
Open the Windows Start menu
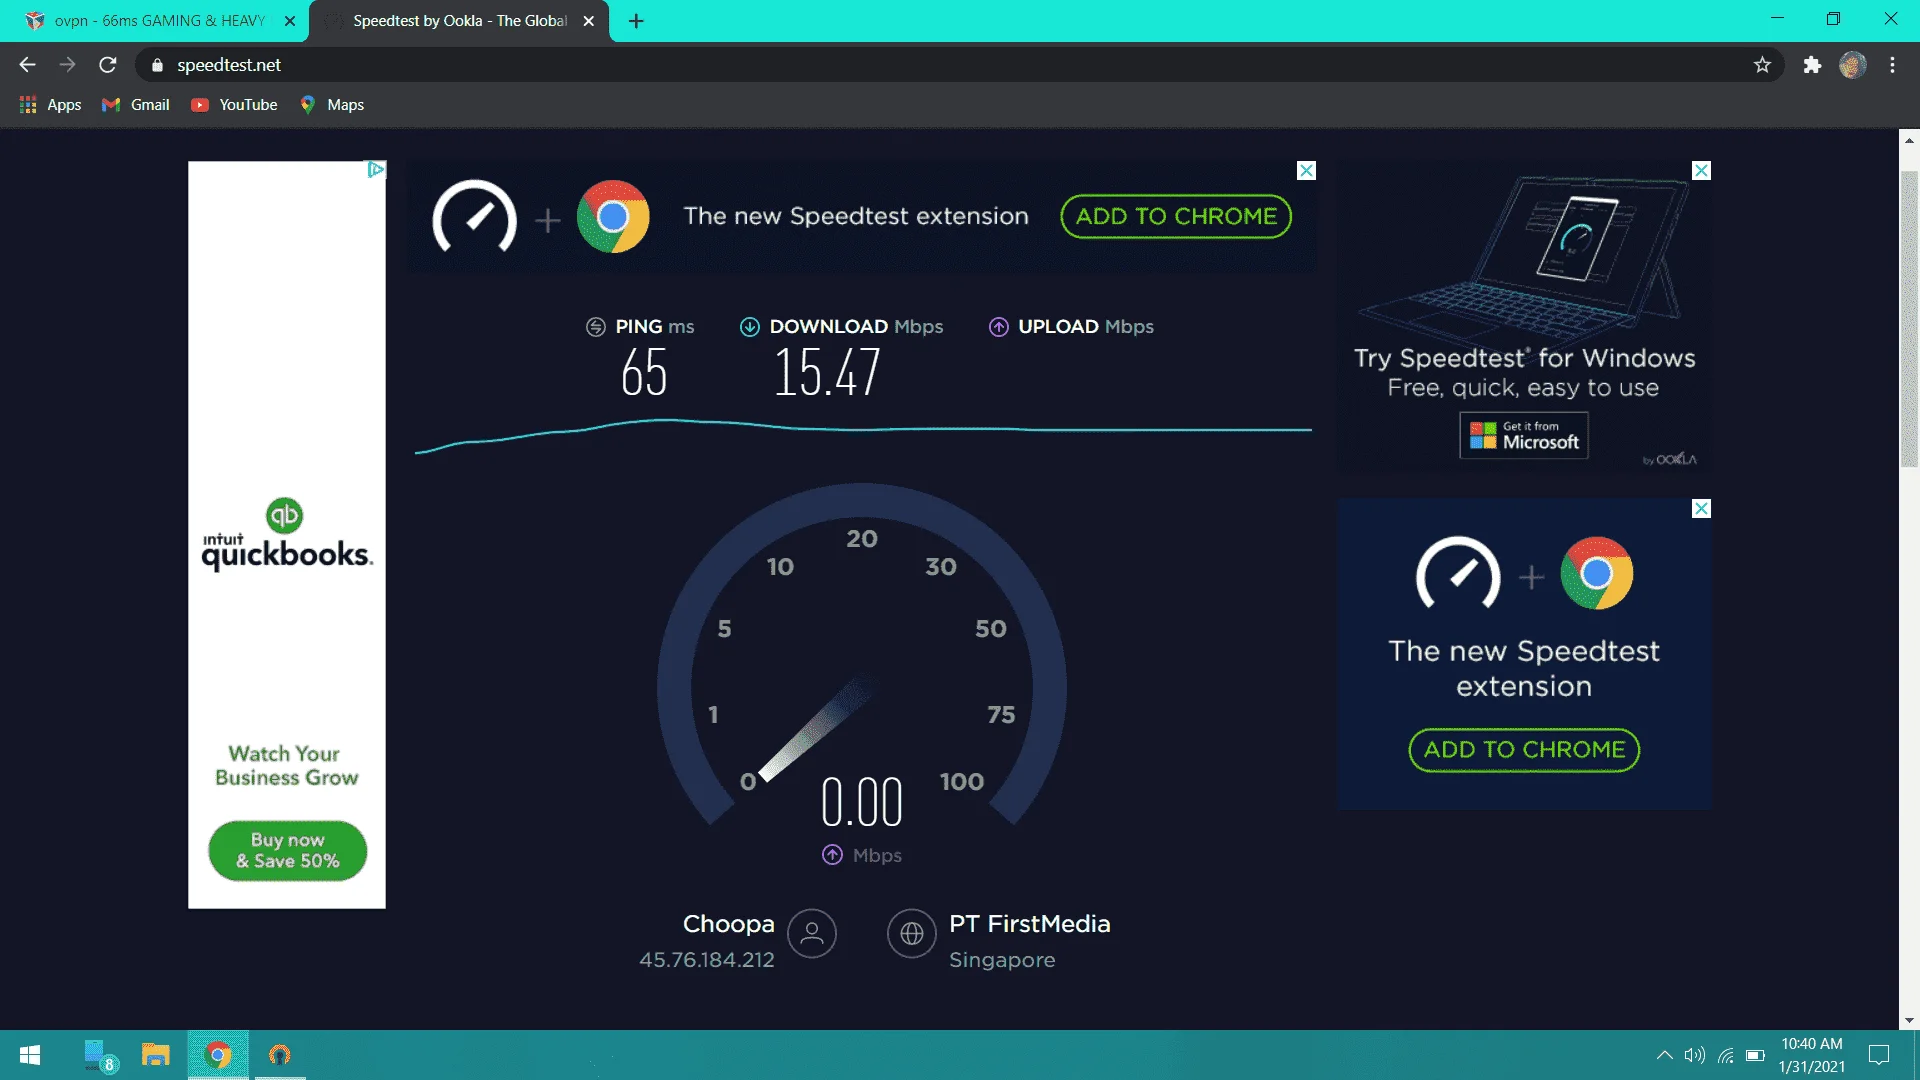click(30, 1055)
